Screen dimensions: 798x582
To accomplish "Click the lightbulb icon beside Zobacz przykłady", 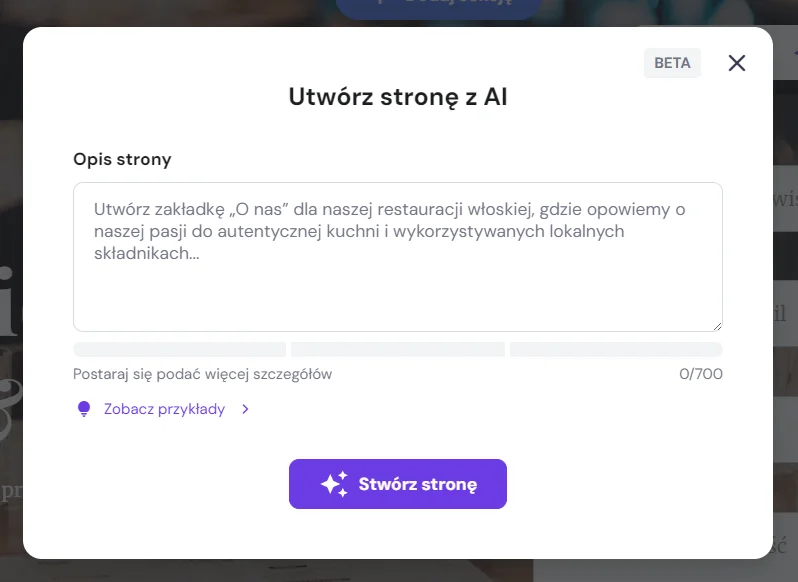I will (x=84, y=409).
